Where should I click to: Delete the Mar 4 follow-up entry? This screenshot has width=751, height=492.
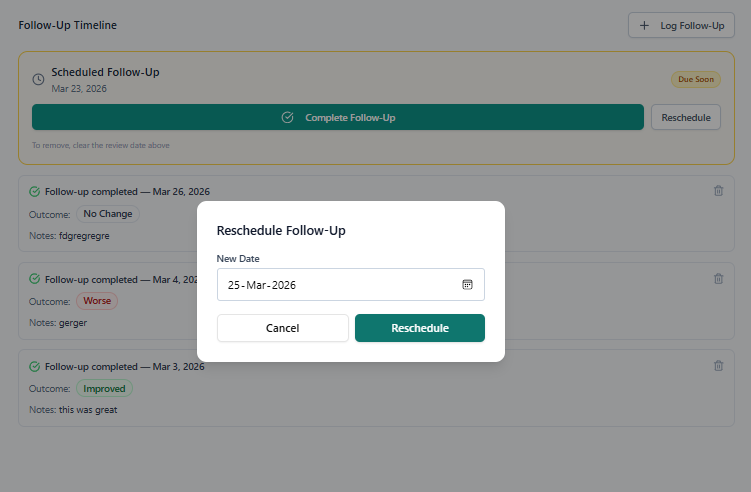(718, 279)
